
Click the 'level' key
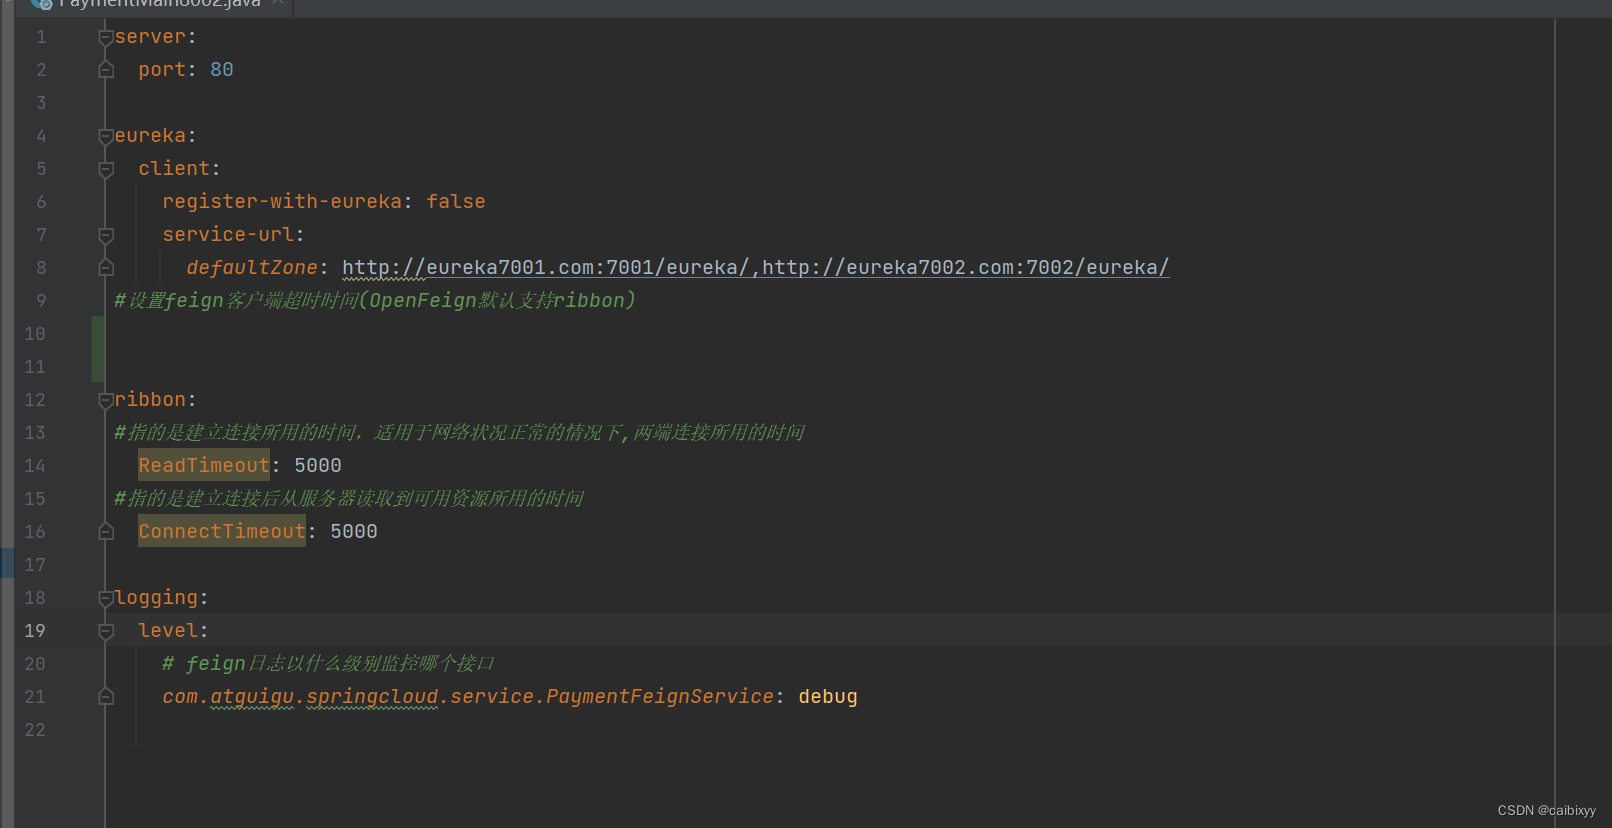[x=168, y=631]
